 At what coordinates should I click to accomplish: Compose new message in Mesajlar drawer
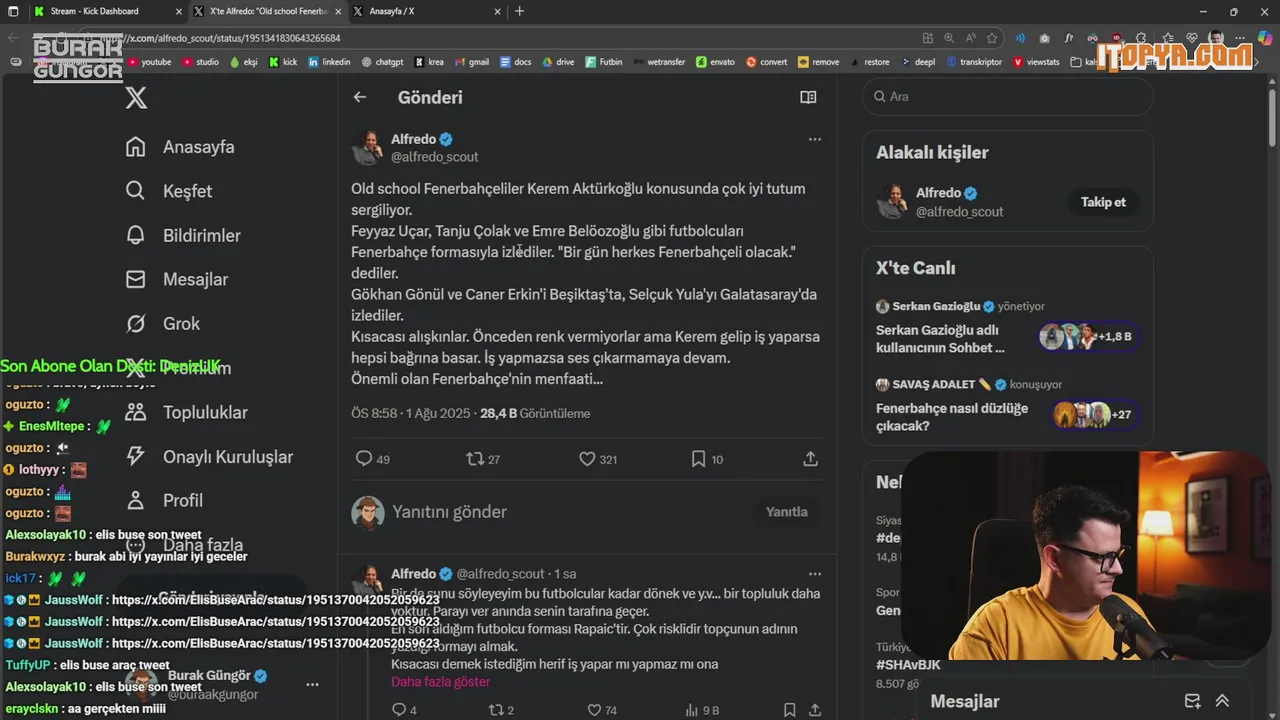pyautogui.click(x=1192, y=701)
